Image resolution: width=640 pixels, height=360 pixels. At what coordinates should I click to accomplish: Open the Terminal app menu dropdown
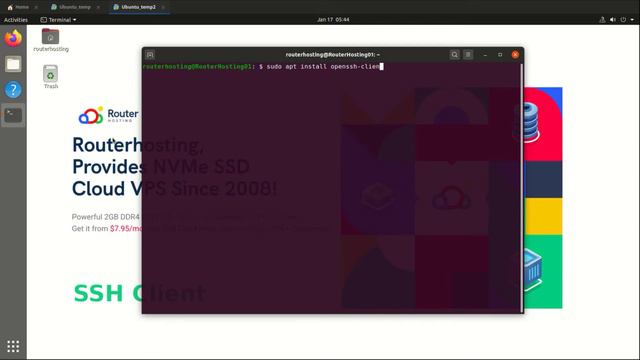[x=58, y=20]
